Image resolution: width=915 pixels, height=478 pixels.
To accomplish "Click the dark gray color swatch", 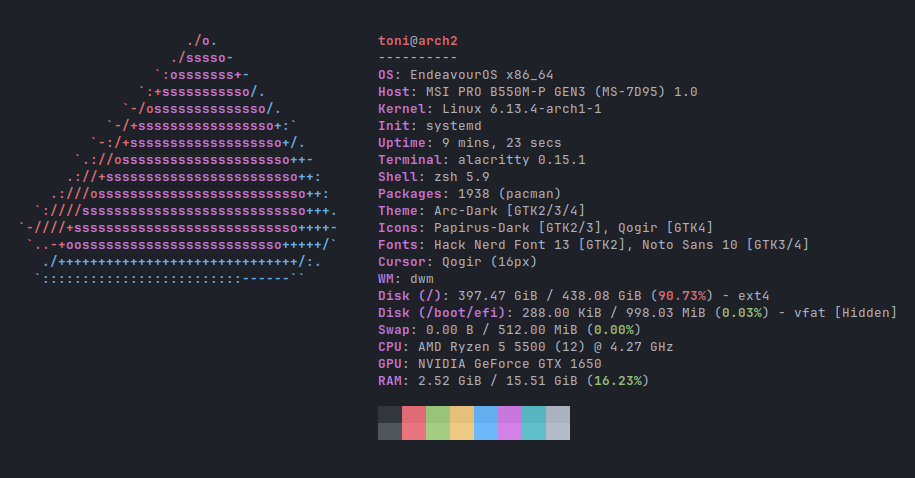I will click(390, 423).
